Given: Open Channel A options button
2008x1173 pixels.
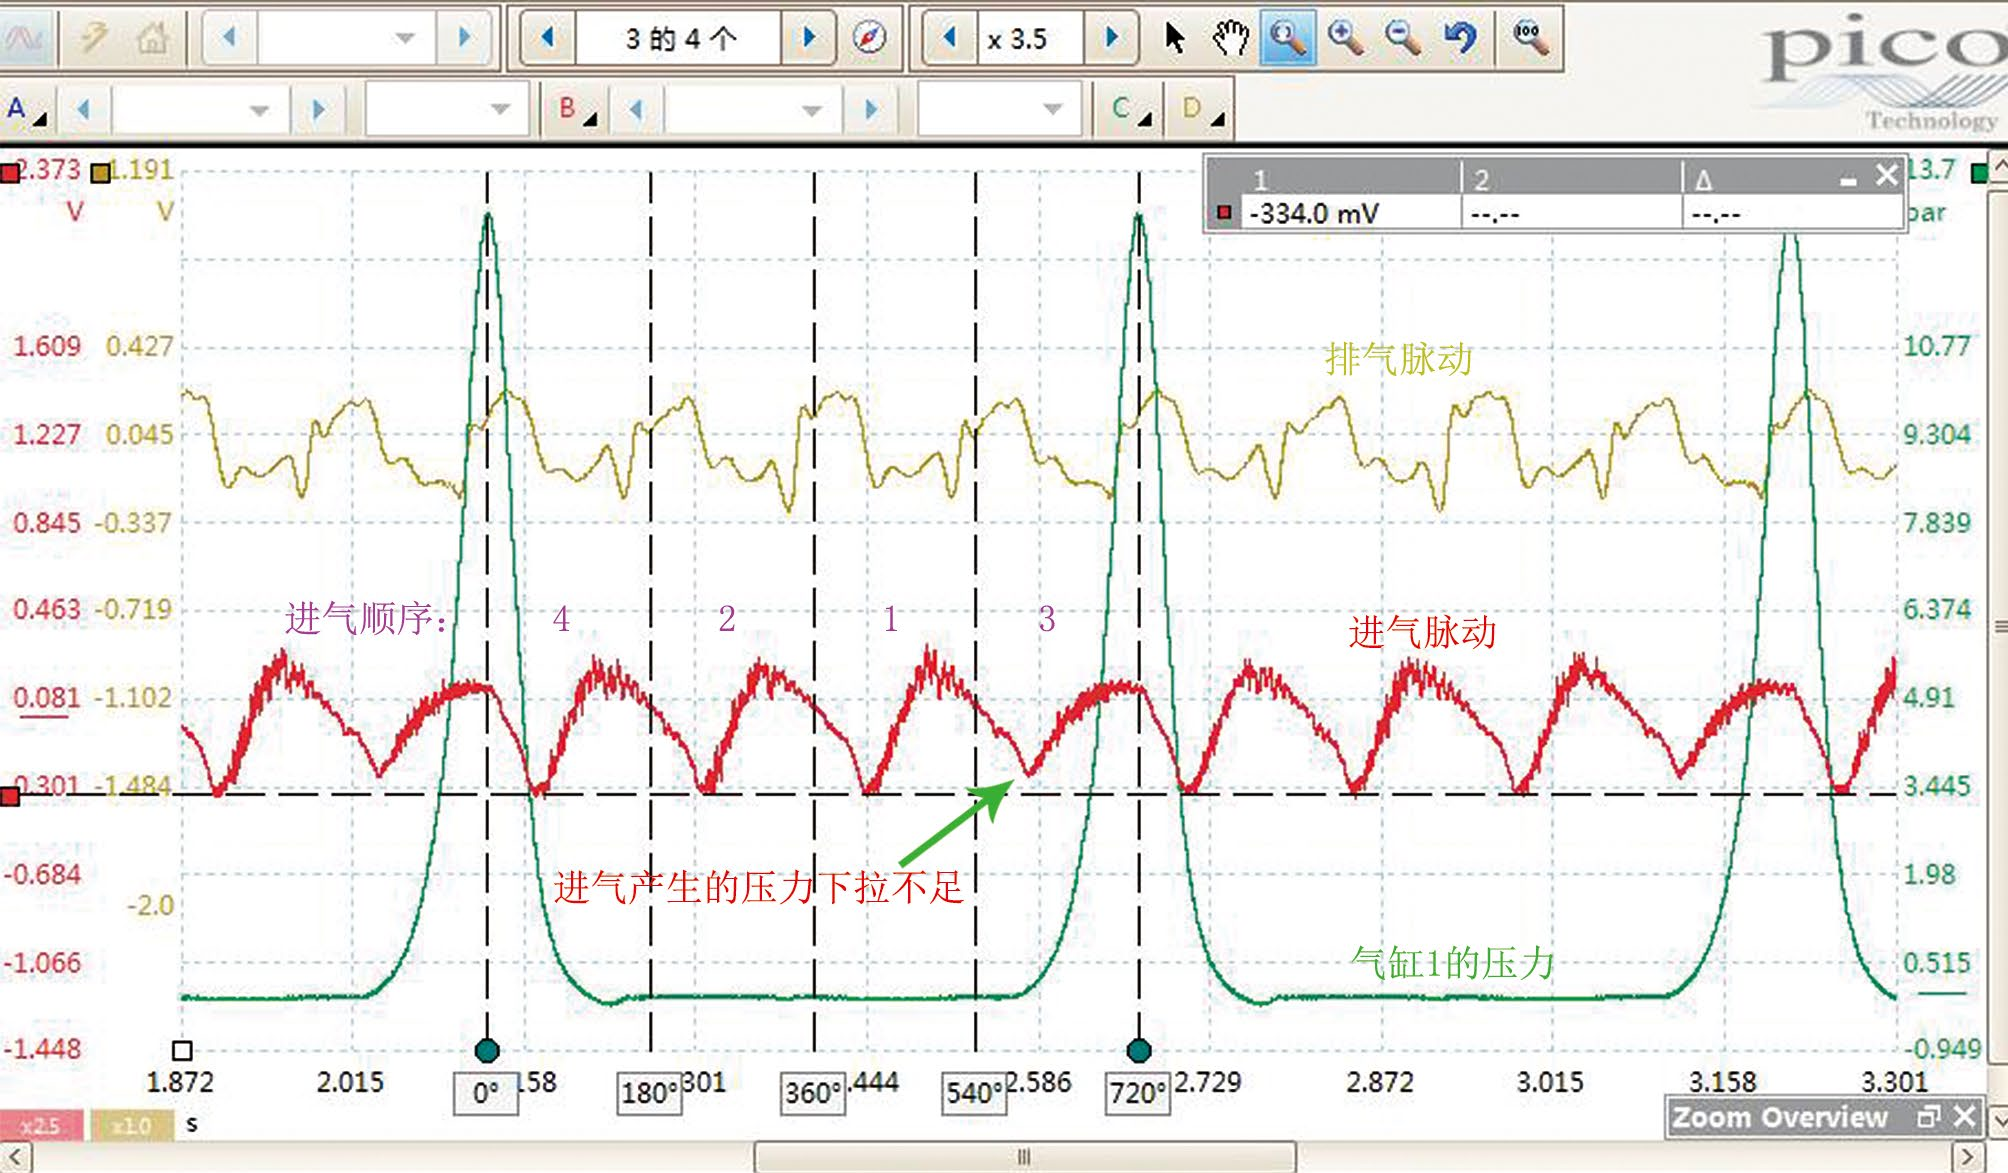Looking at the screenshot, I should 26,109.
